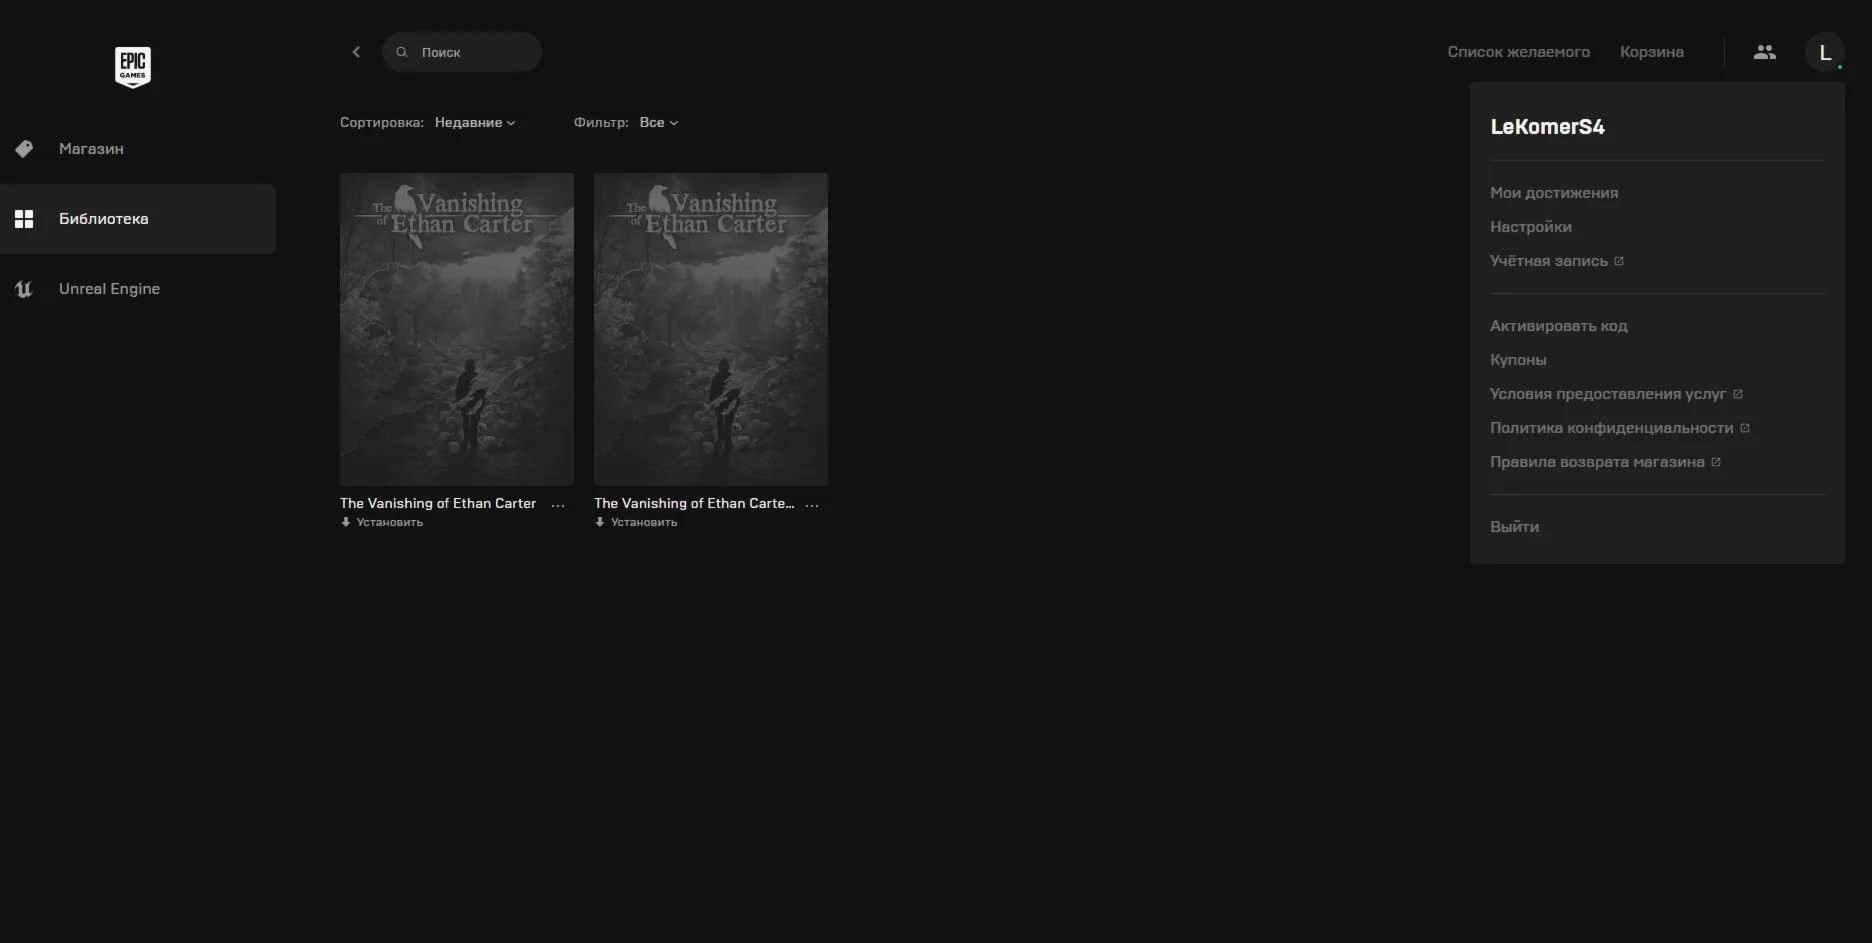The image size is (1872, 943).
Task: Open the friends list icon
Action: tap(1765, 52)
